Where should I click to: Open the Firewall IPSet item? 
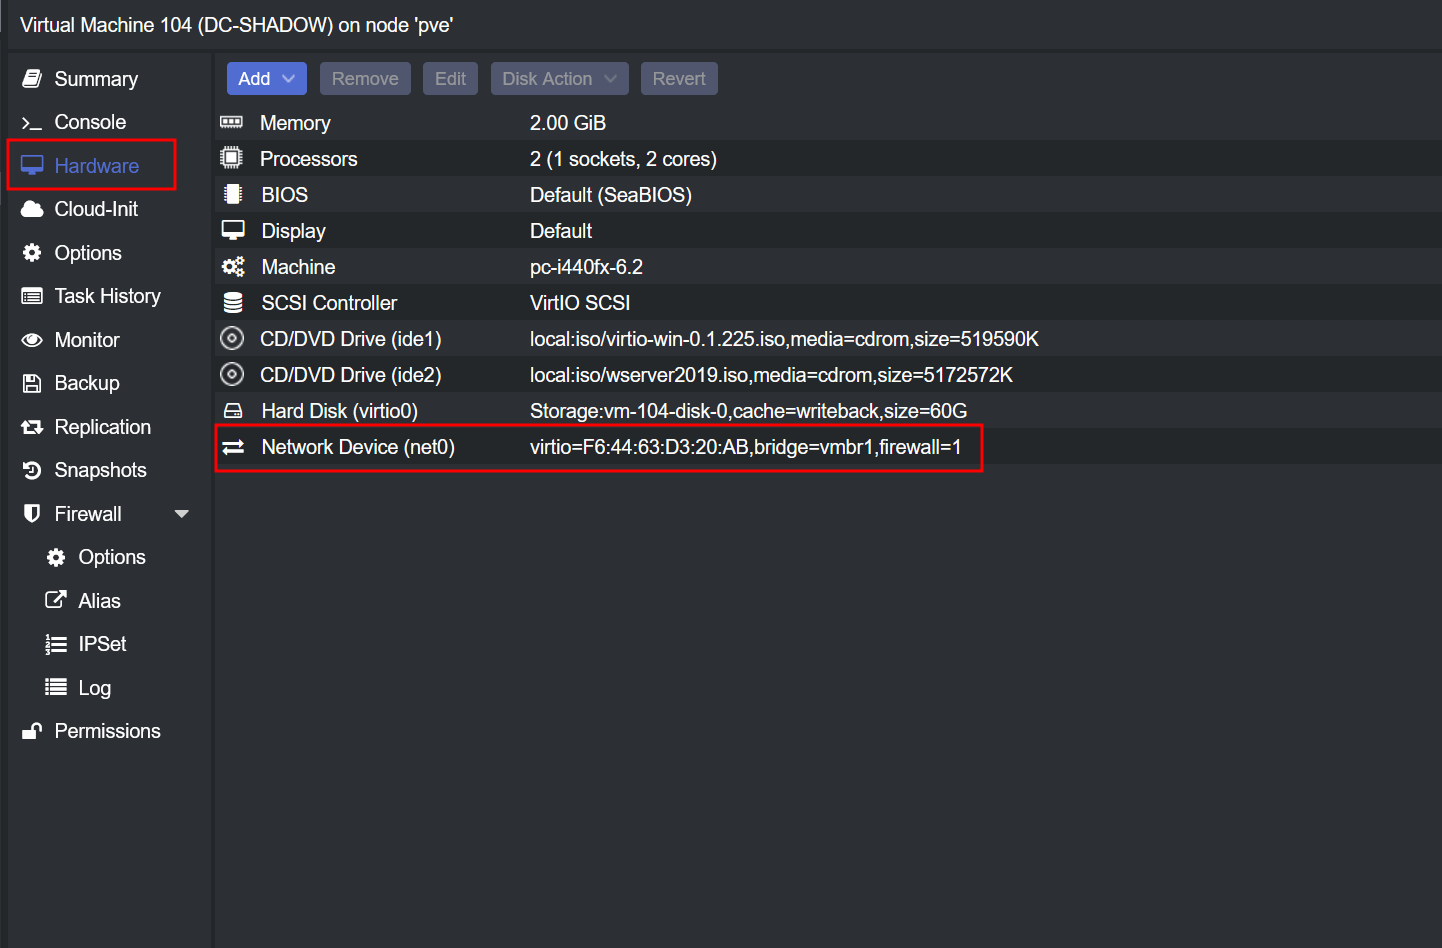coord(102,644)
